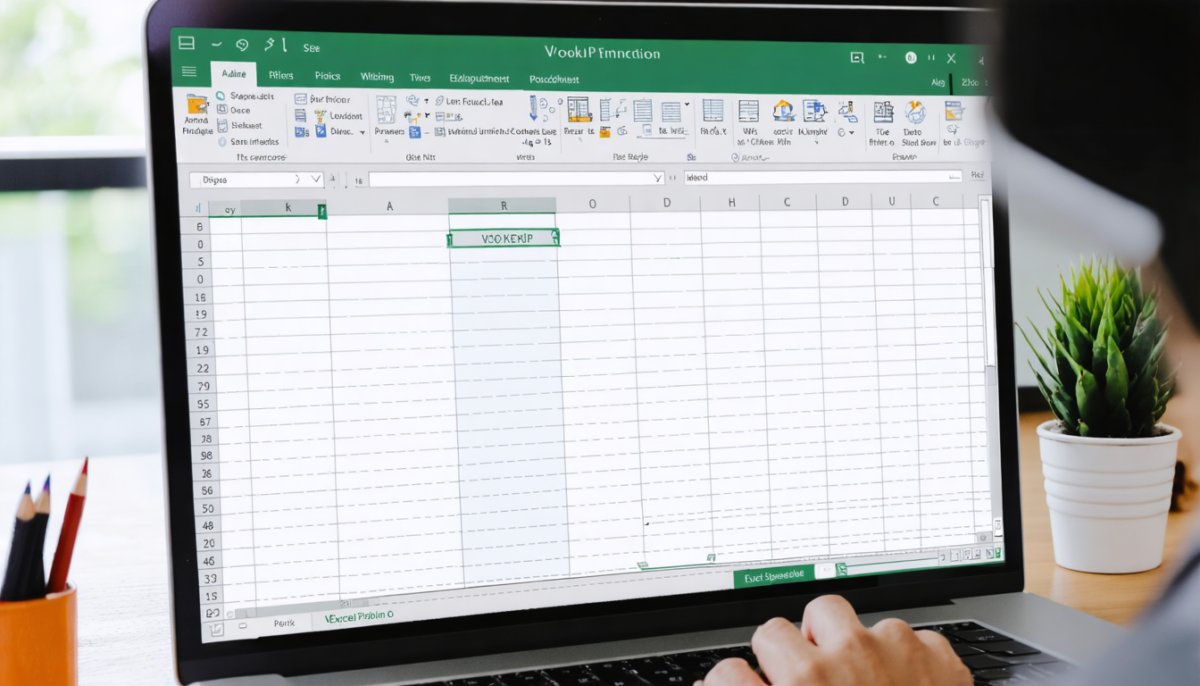This screenshot has width=1200, height=686.
Task: Select row header '87'
Action: click(204, 422)
